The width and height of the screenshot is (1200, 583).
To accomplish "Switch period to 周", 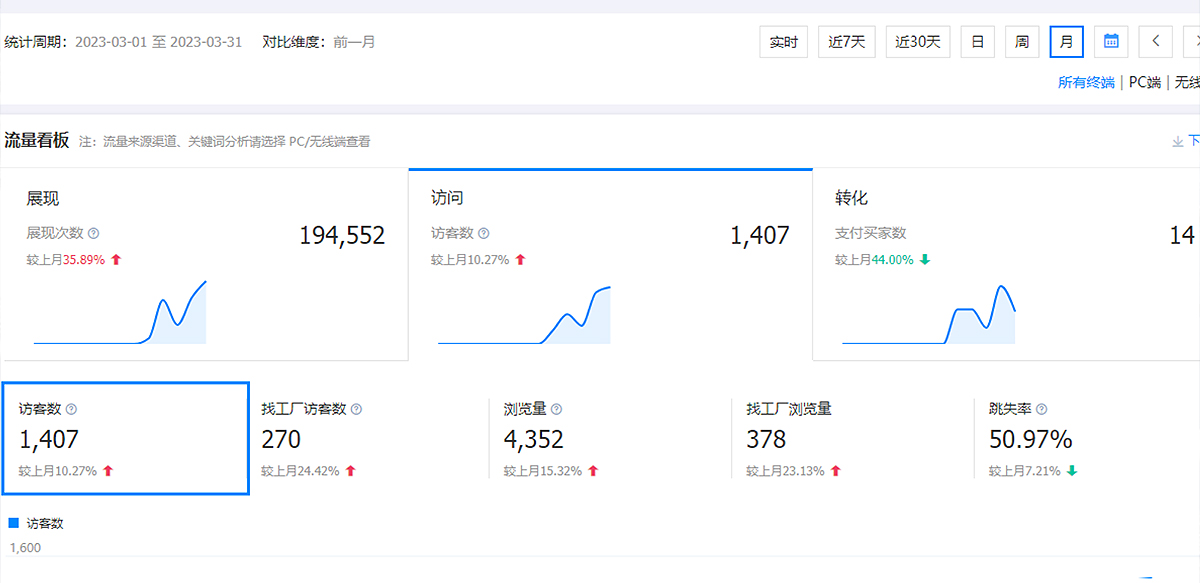I will pyautogui.click(x=1022, y=42).
